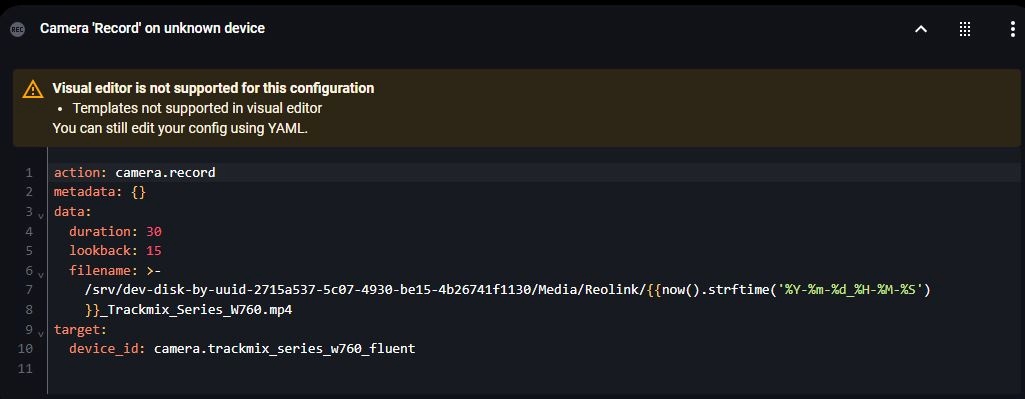The image size is (1025, 399).
Task: Fold the target block at line 9
Action: (x=41, y=333)
